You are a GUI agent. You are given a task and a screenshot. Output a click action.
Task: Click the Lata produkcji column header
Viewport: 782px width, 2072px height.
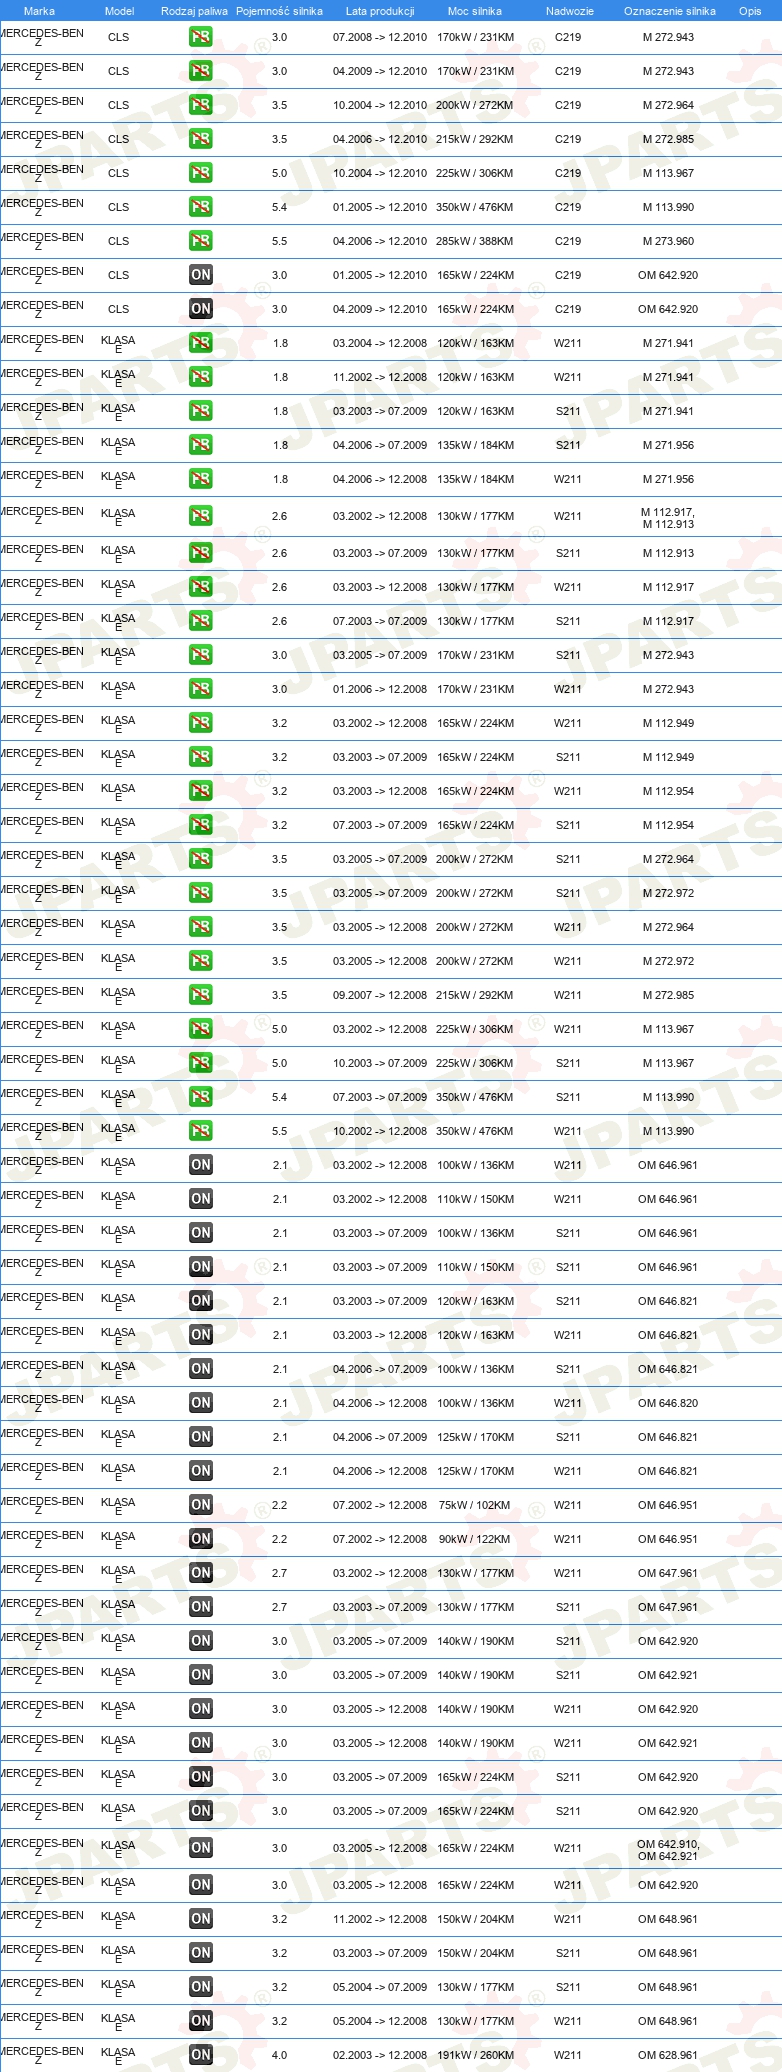pyautogui.click(x=380, y=11)
